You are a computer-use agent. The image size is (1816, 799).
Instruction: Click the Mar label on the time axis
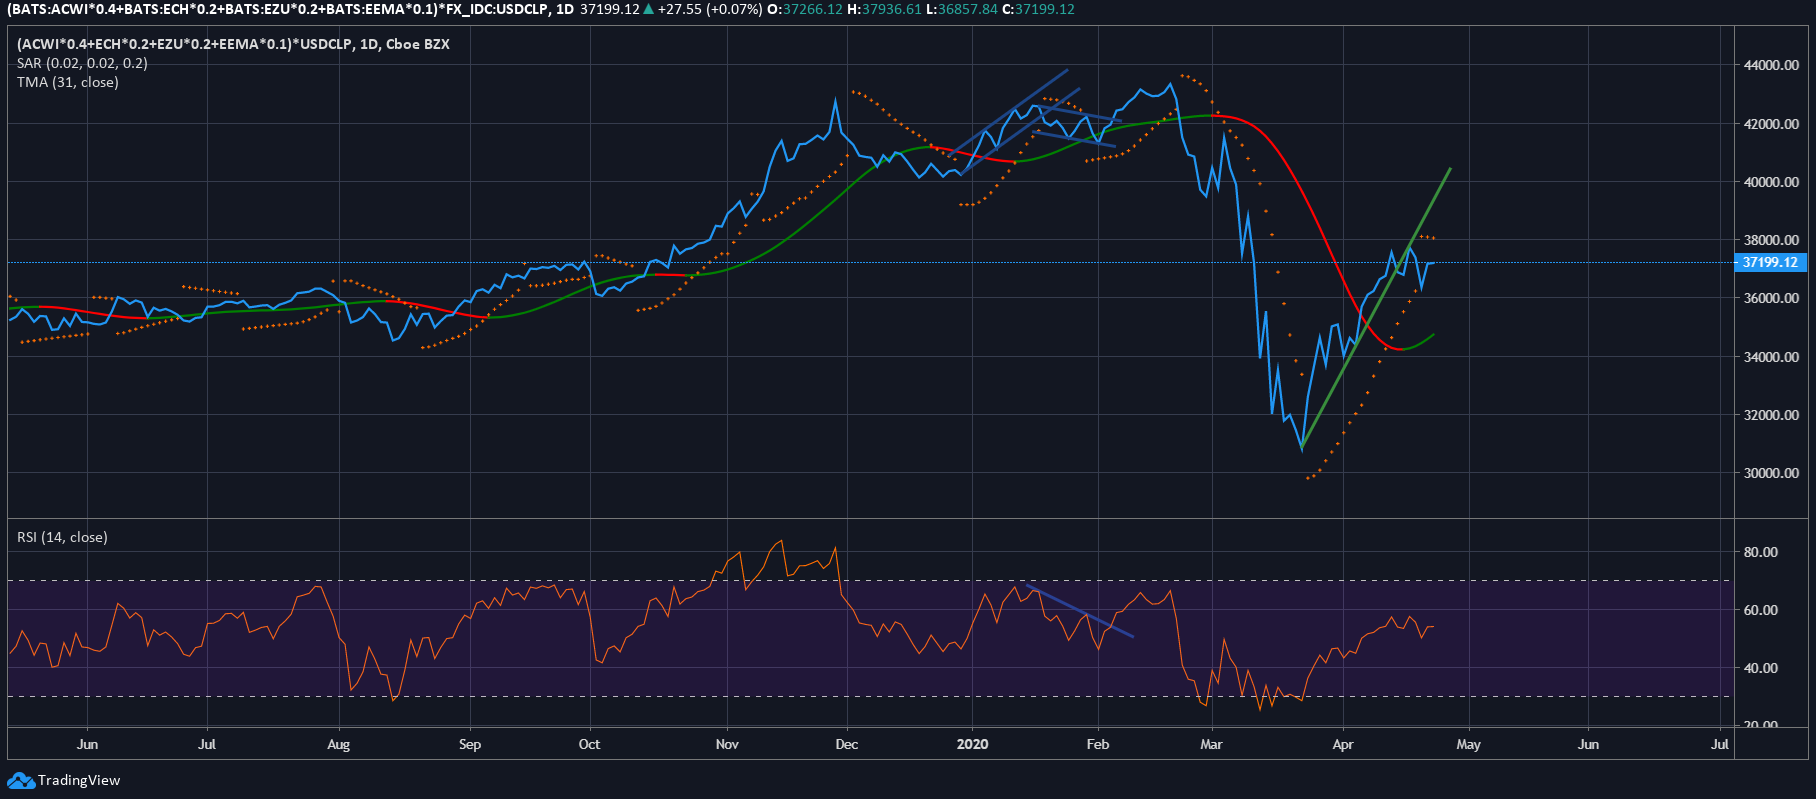tap(1211, 744)
